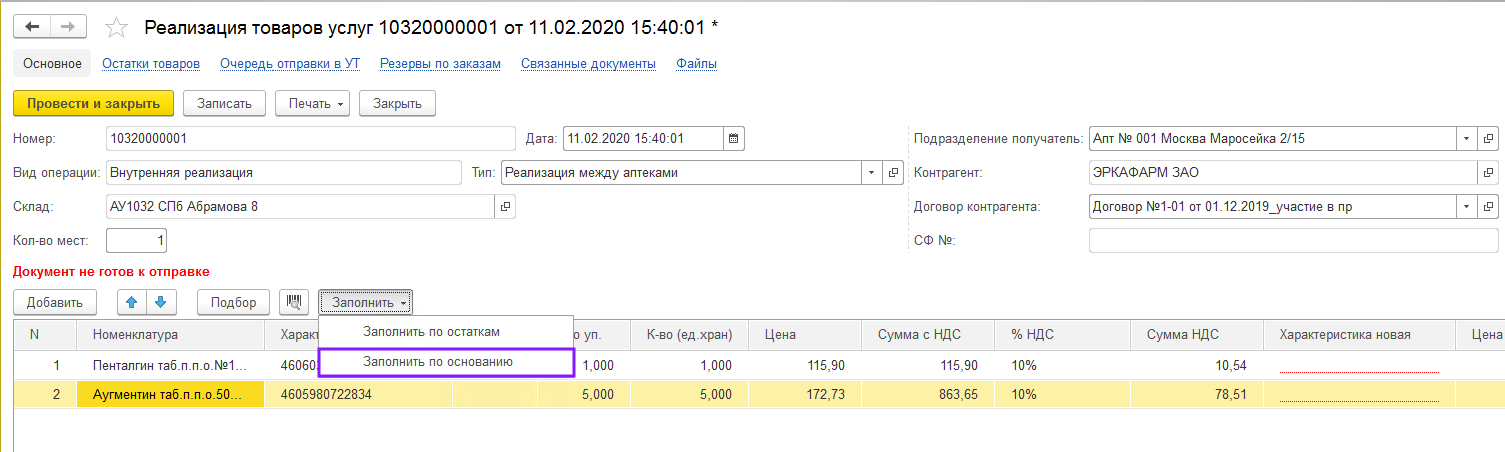The width and height of the screenshot is (1505, 452).
Task: Move row down with blue down arrow
Action: click(x=161, y=302)
